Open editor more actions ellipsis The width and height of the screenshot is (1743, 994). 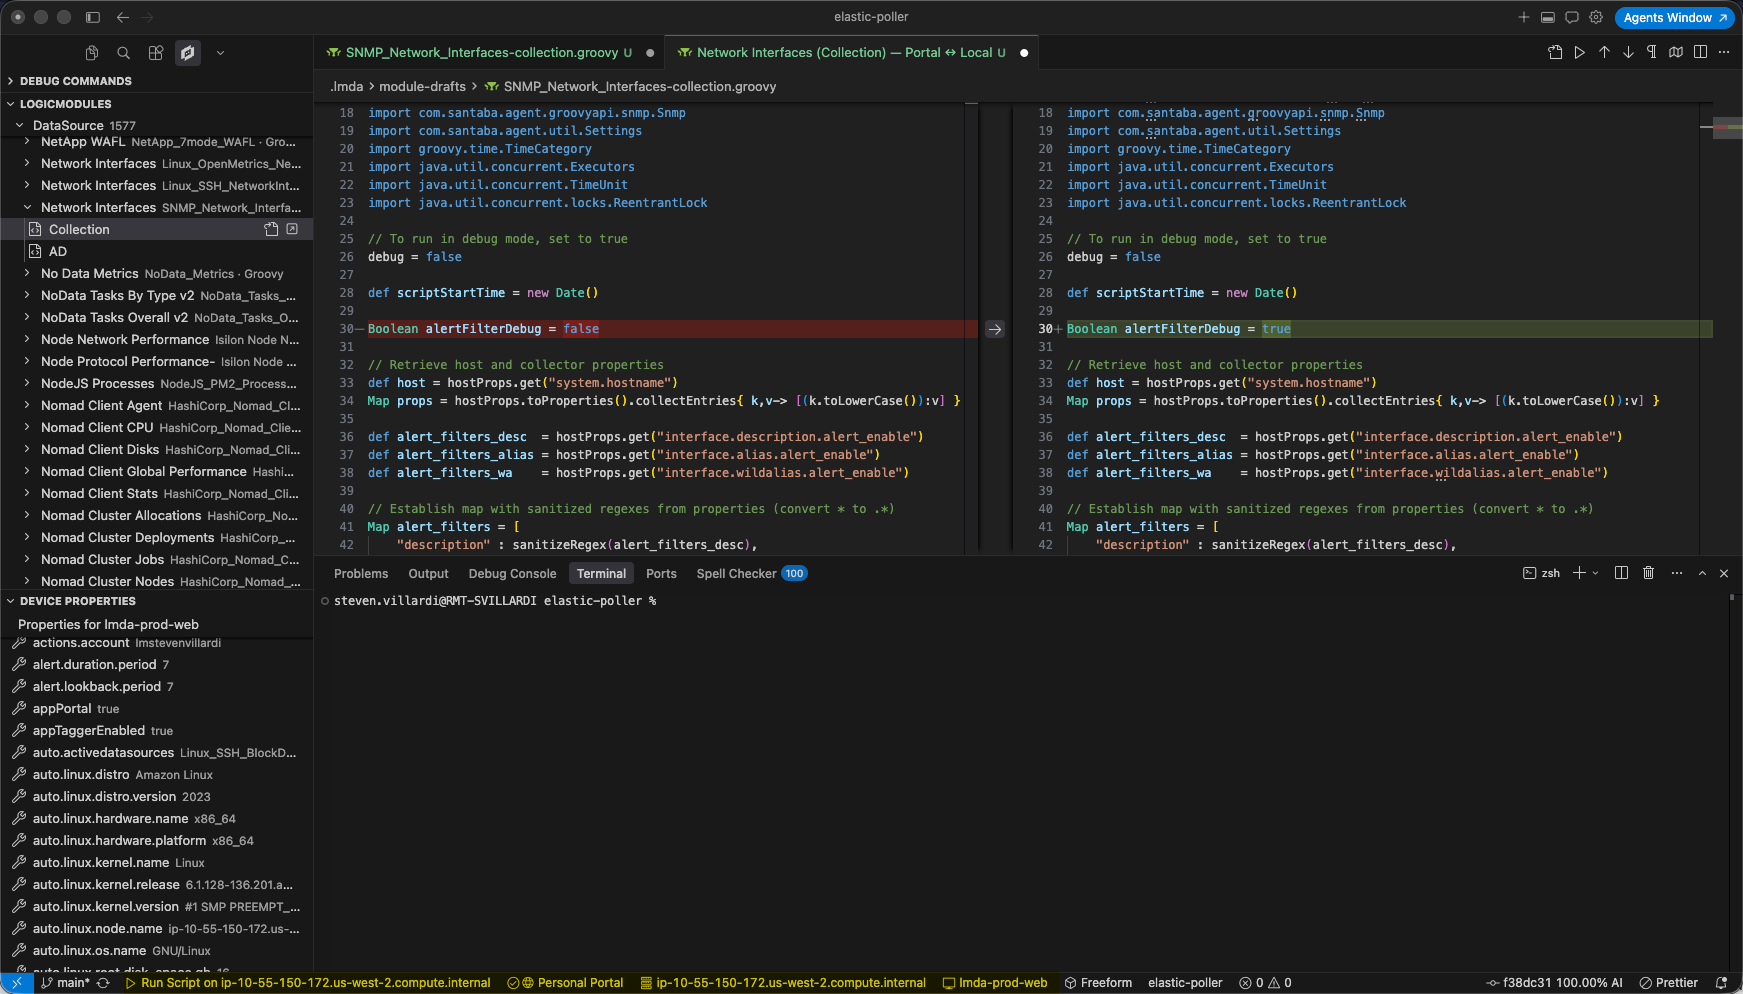(x=1724, y=52)
